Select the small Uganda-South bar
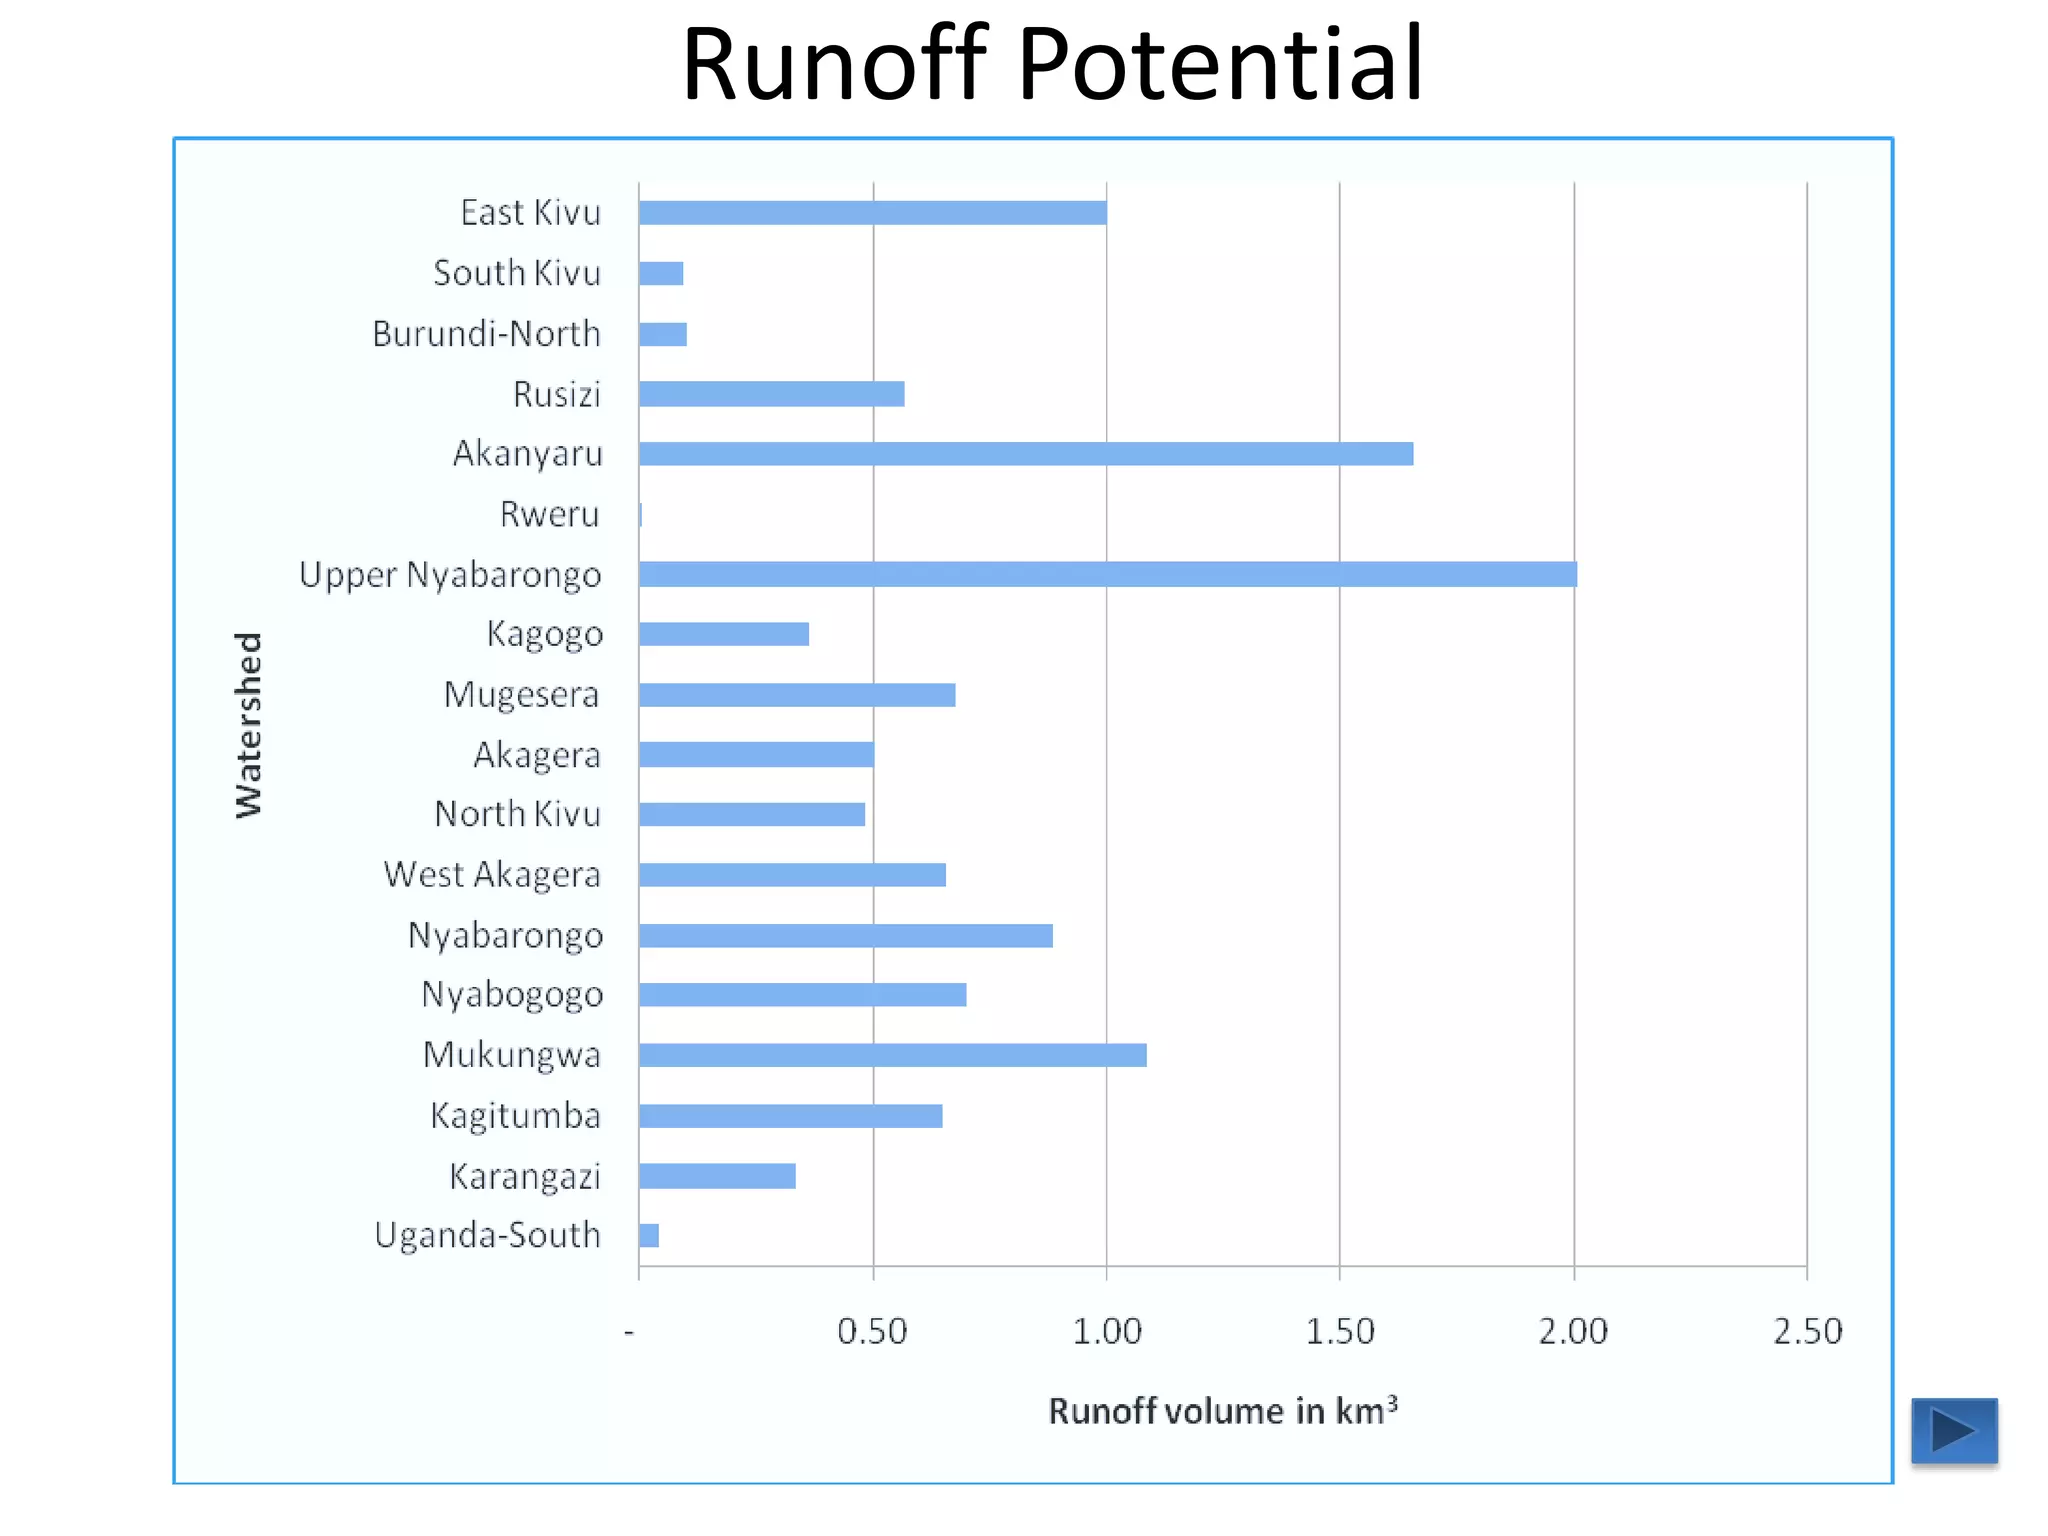Screen dimensions: 2048x1536 (x=649, y=1236)
